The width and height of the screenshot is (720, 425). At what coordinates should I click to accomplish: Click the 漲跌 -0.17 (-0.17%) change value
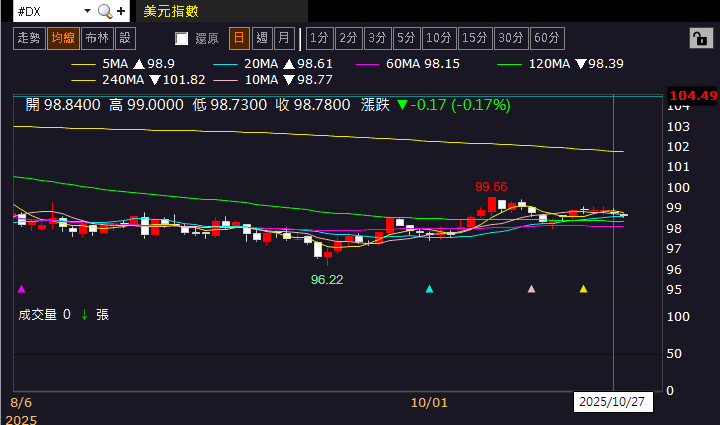pos(436,105)
